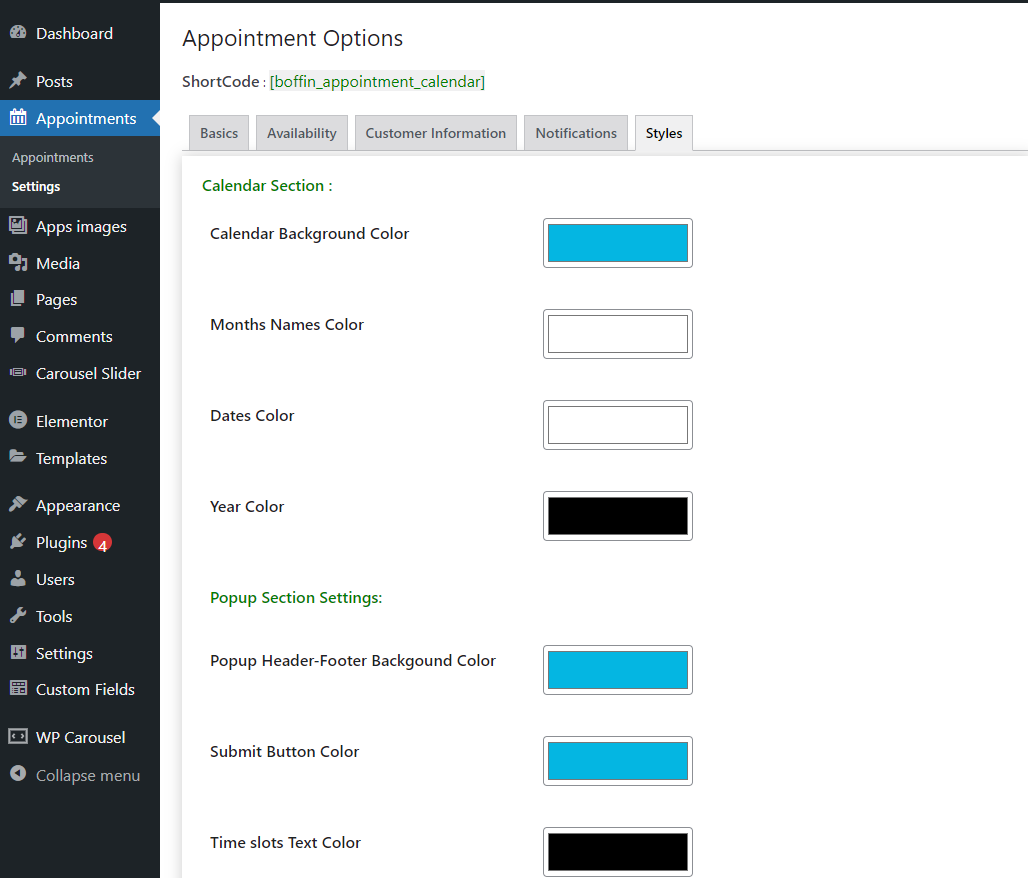Pick Months Names Color swatch

point(618,334)
